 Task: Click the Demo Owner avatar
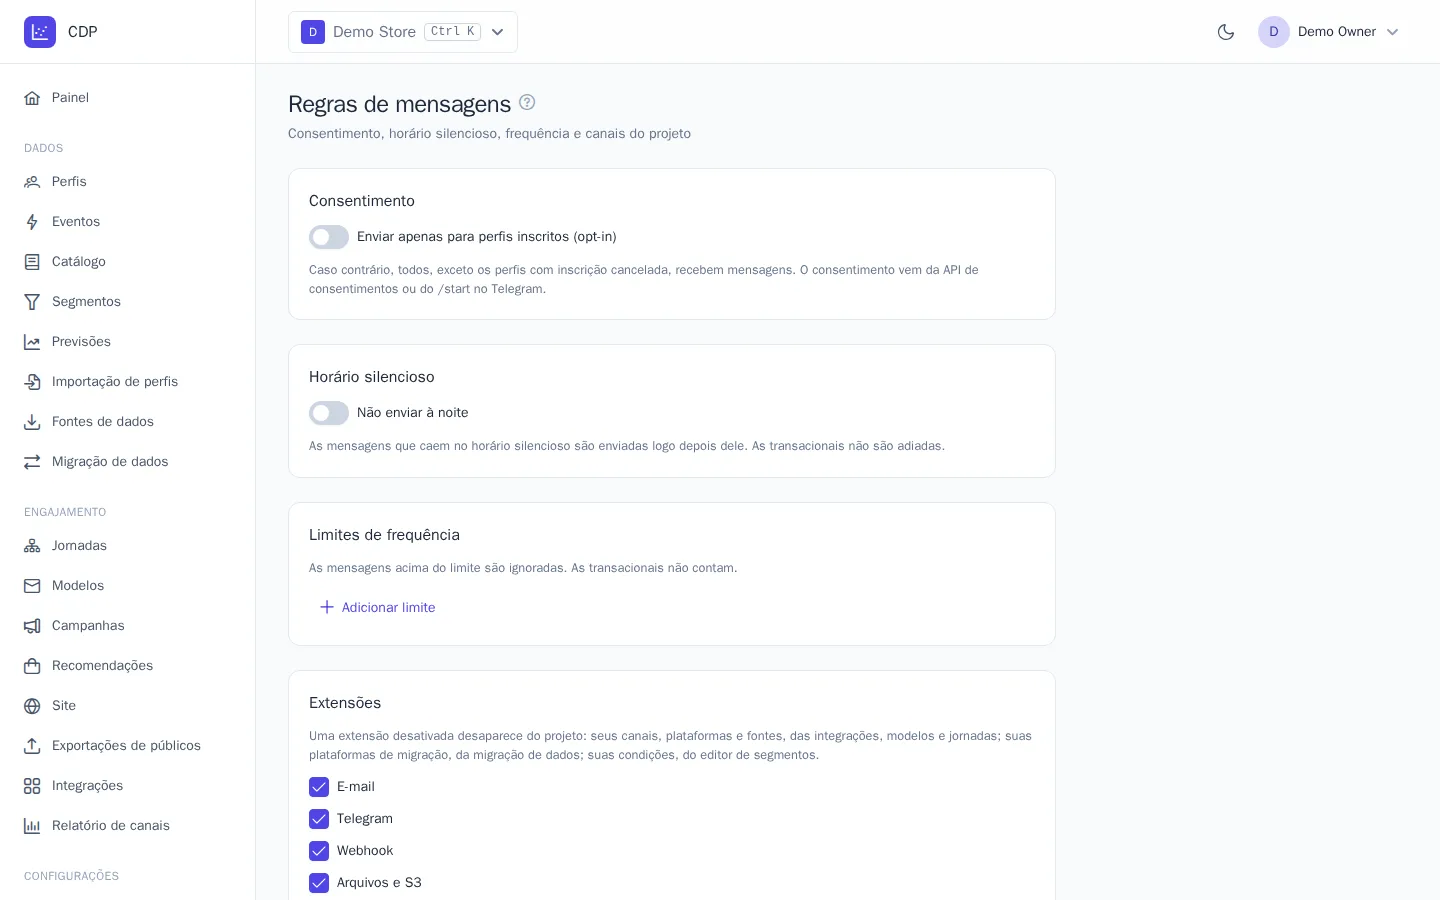(1274, 32)
